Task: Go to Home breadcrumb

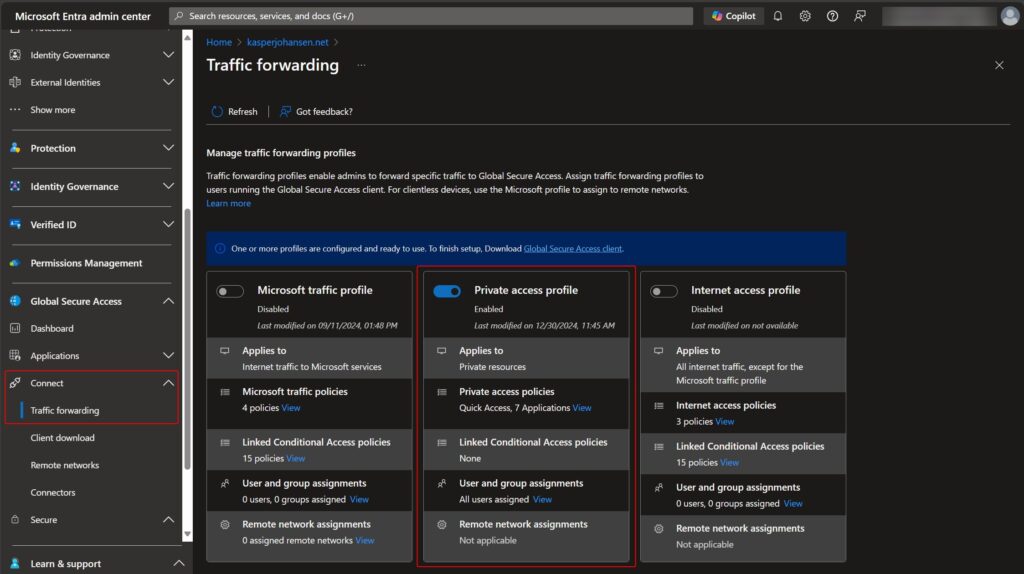Action: (219, 42)
